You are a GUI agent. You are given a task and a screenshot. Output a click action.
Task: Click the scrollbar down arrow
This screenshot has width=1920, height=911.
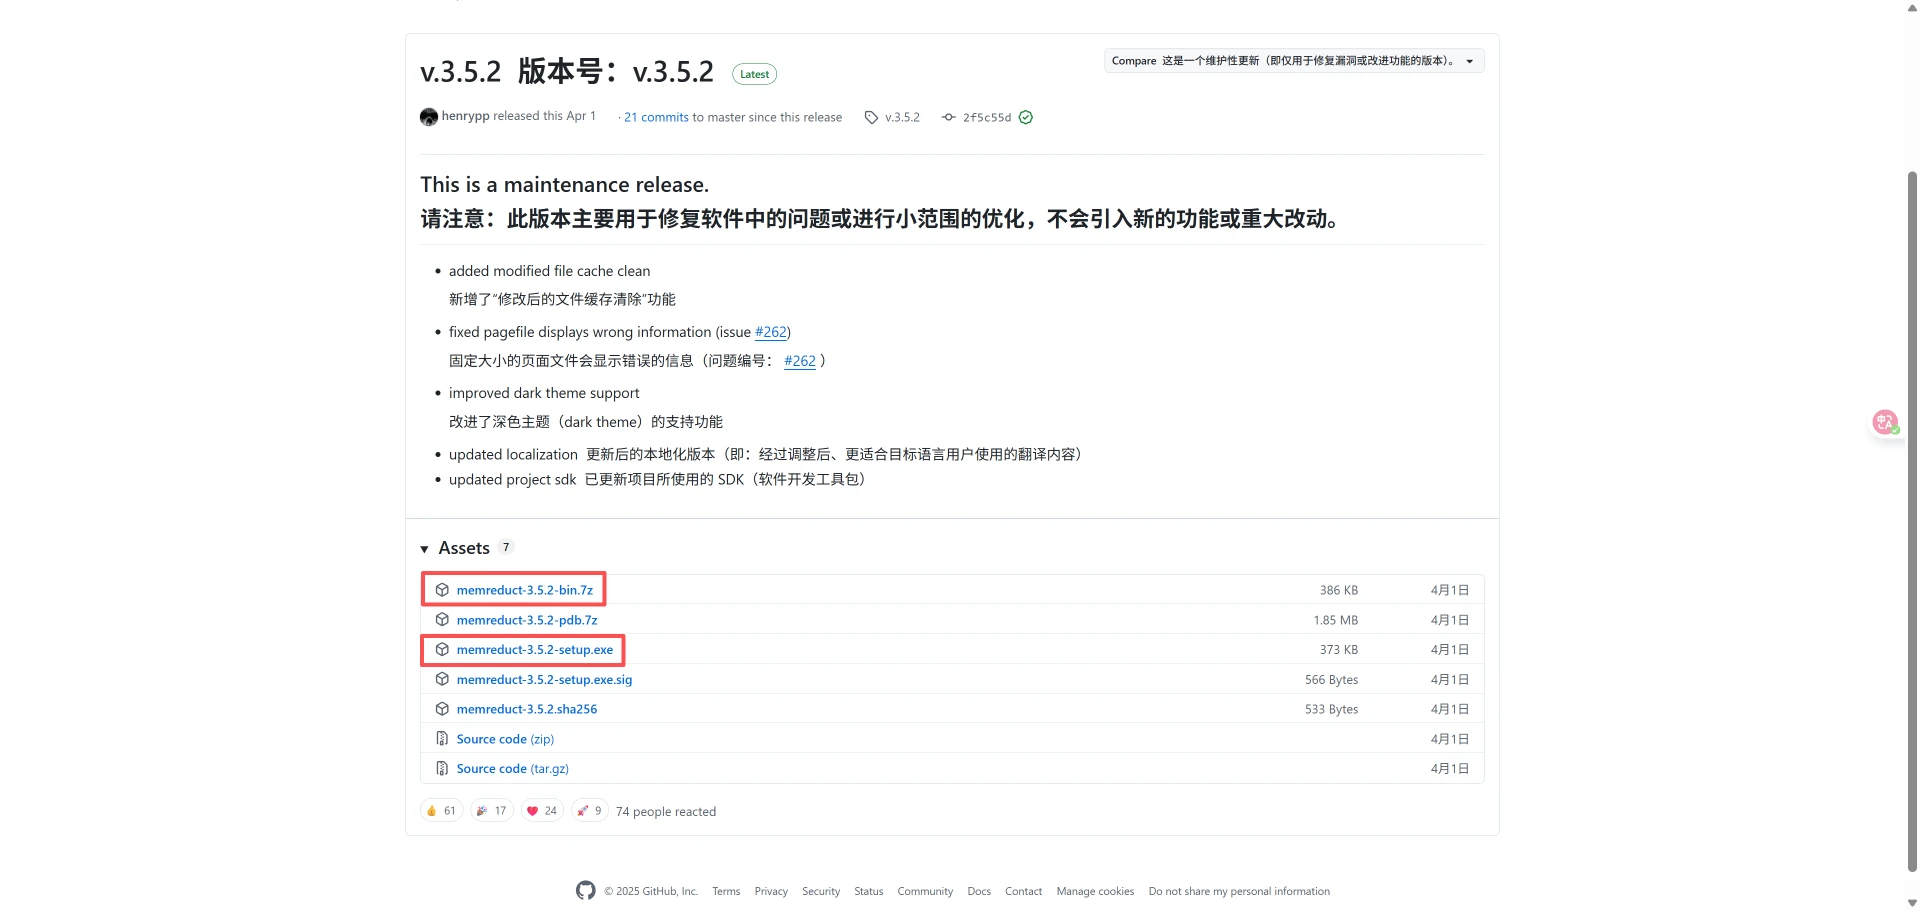coord(1912,903)
